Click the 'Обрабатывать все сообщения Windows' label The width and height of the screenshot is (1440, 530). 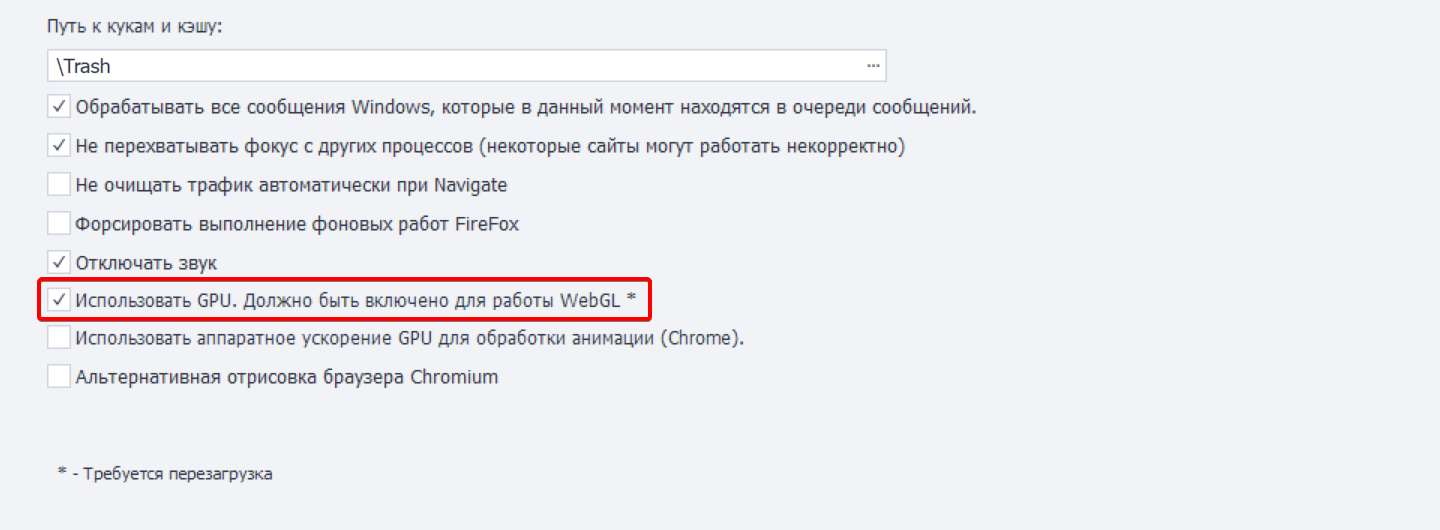point(526,106)
